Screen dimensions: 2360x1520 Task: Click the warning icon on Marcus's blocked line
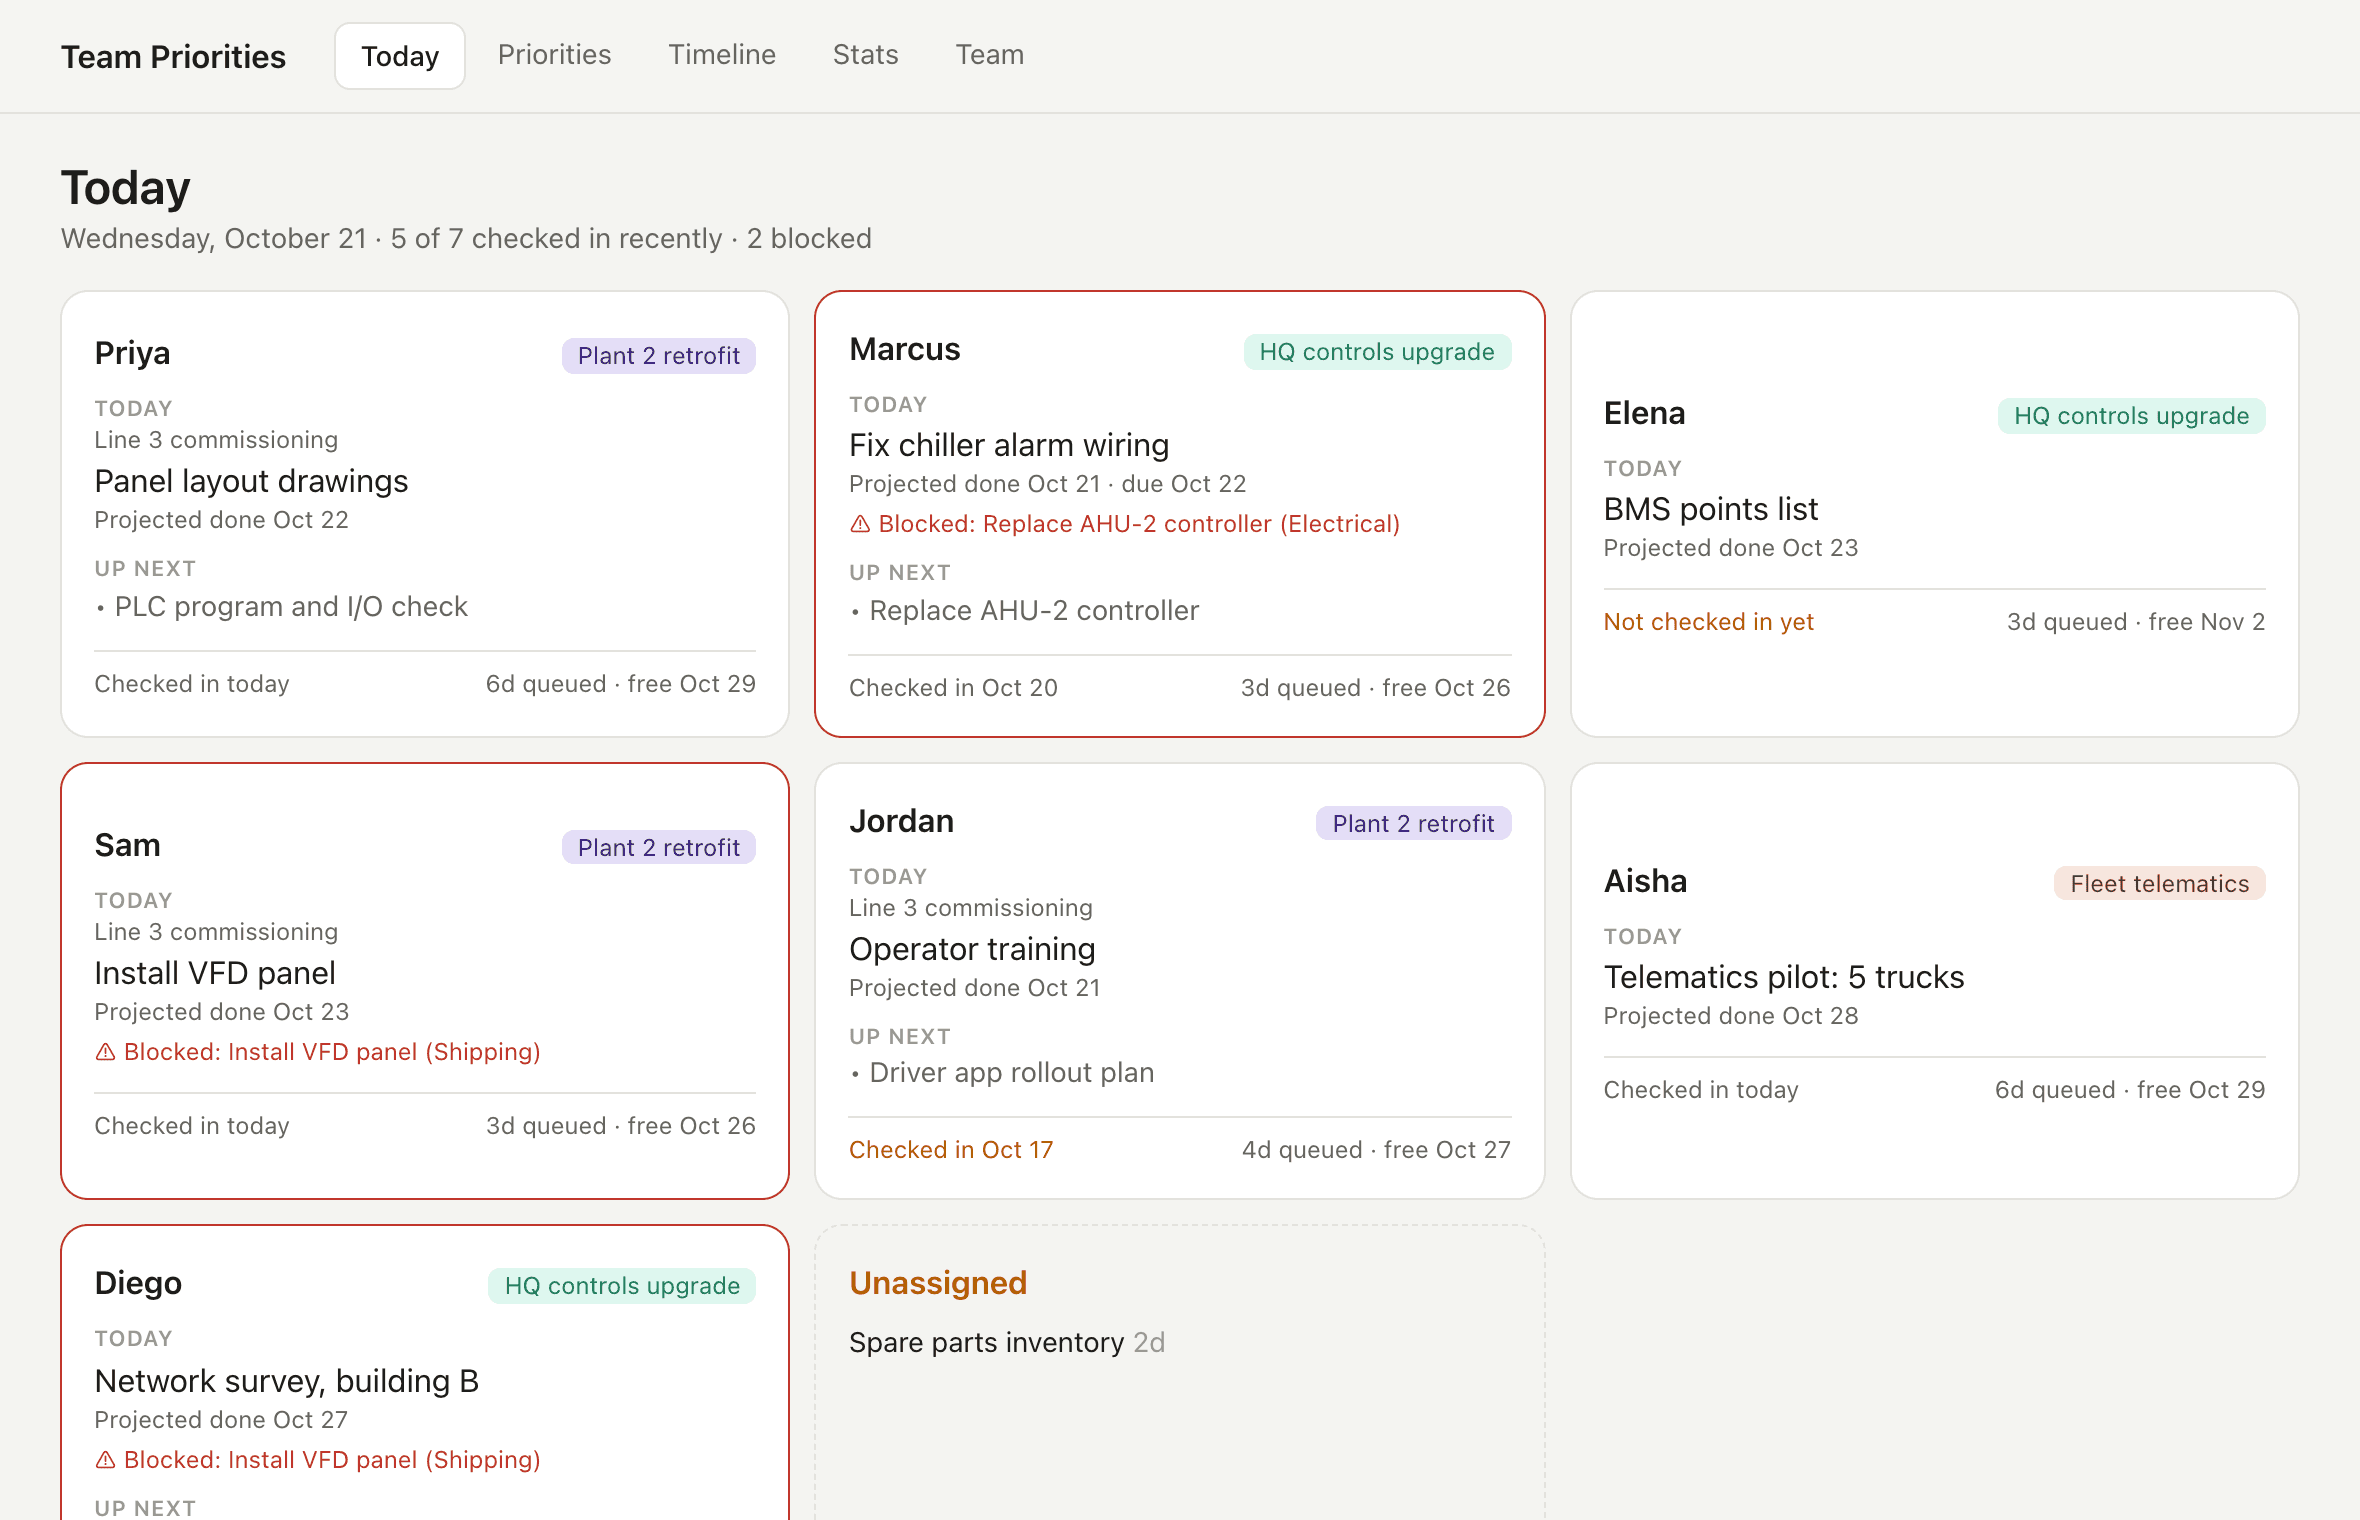860,524
